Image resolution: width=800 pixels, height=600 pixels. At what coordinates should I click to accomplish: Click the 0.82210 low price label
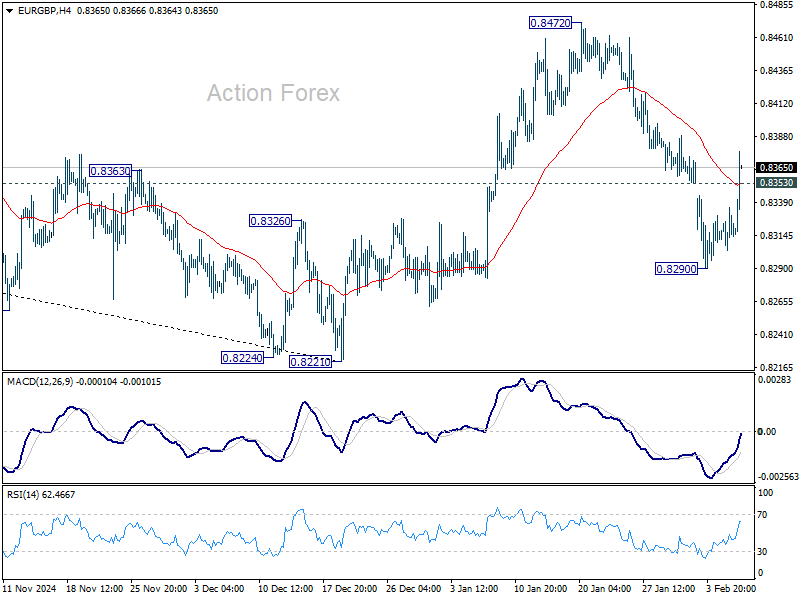(x=310, y=362)
